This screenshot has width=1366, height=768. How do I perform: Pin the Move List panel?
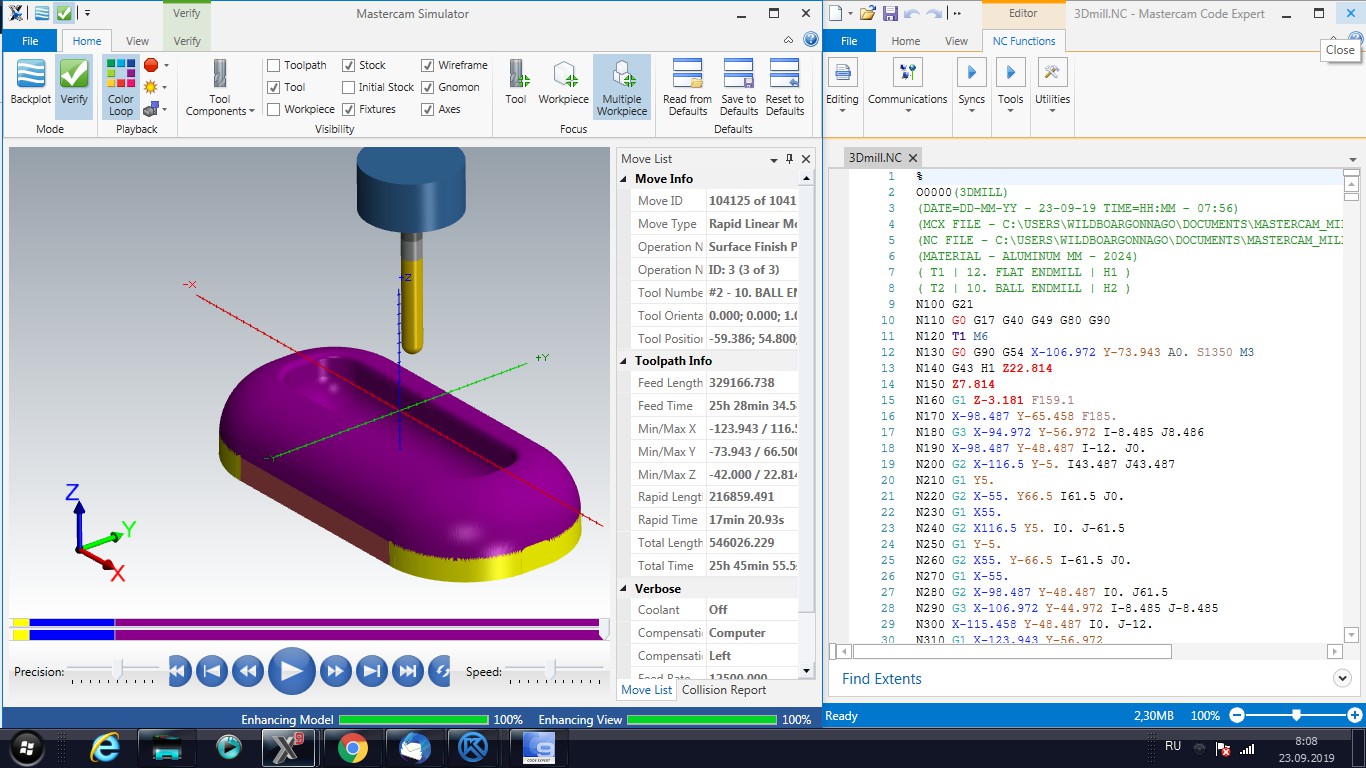pos(789,159)
